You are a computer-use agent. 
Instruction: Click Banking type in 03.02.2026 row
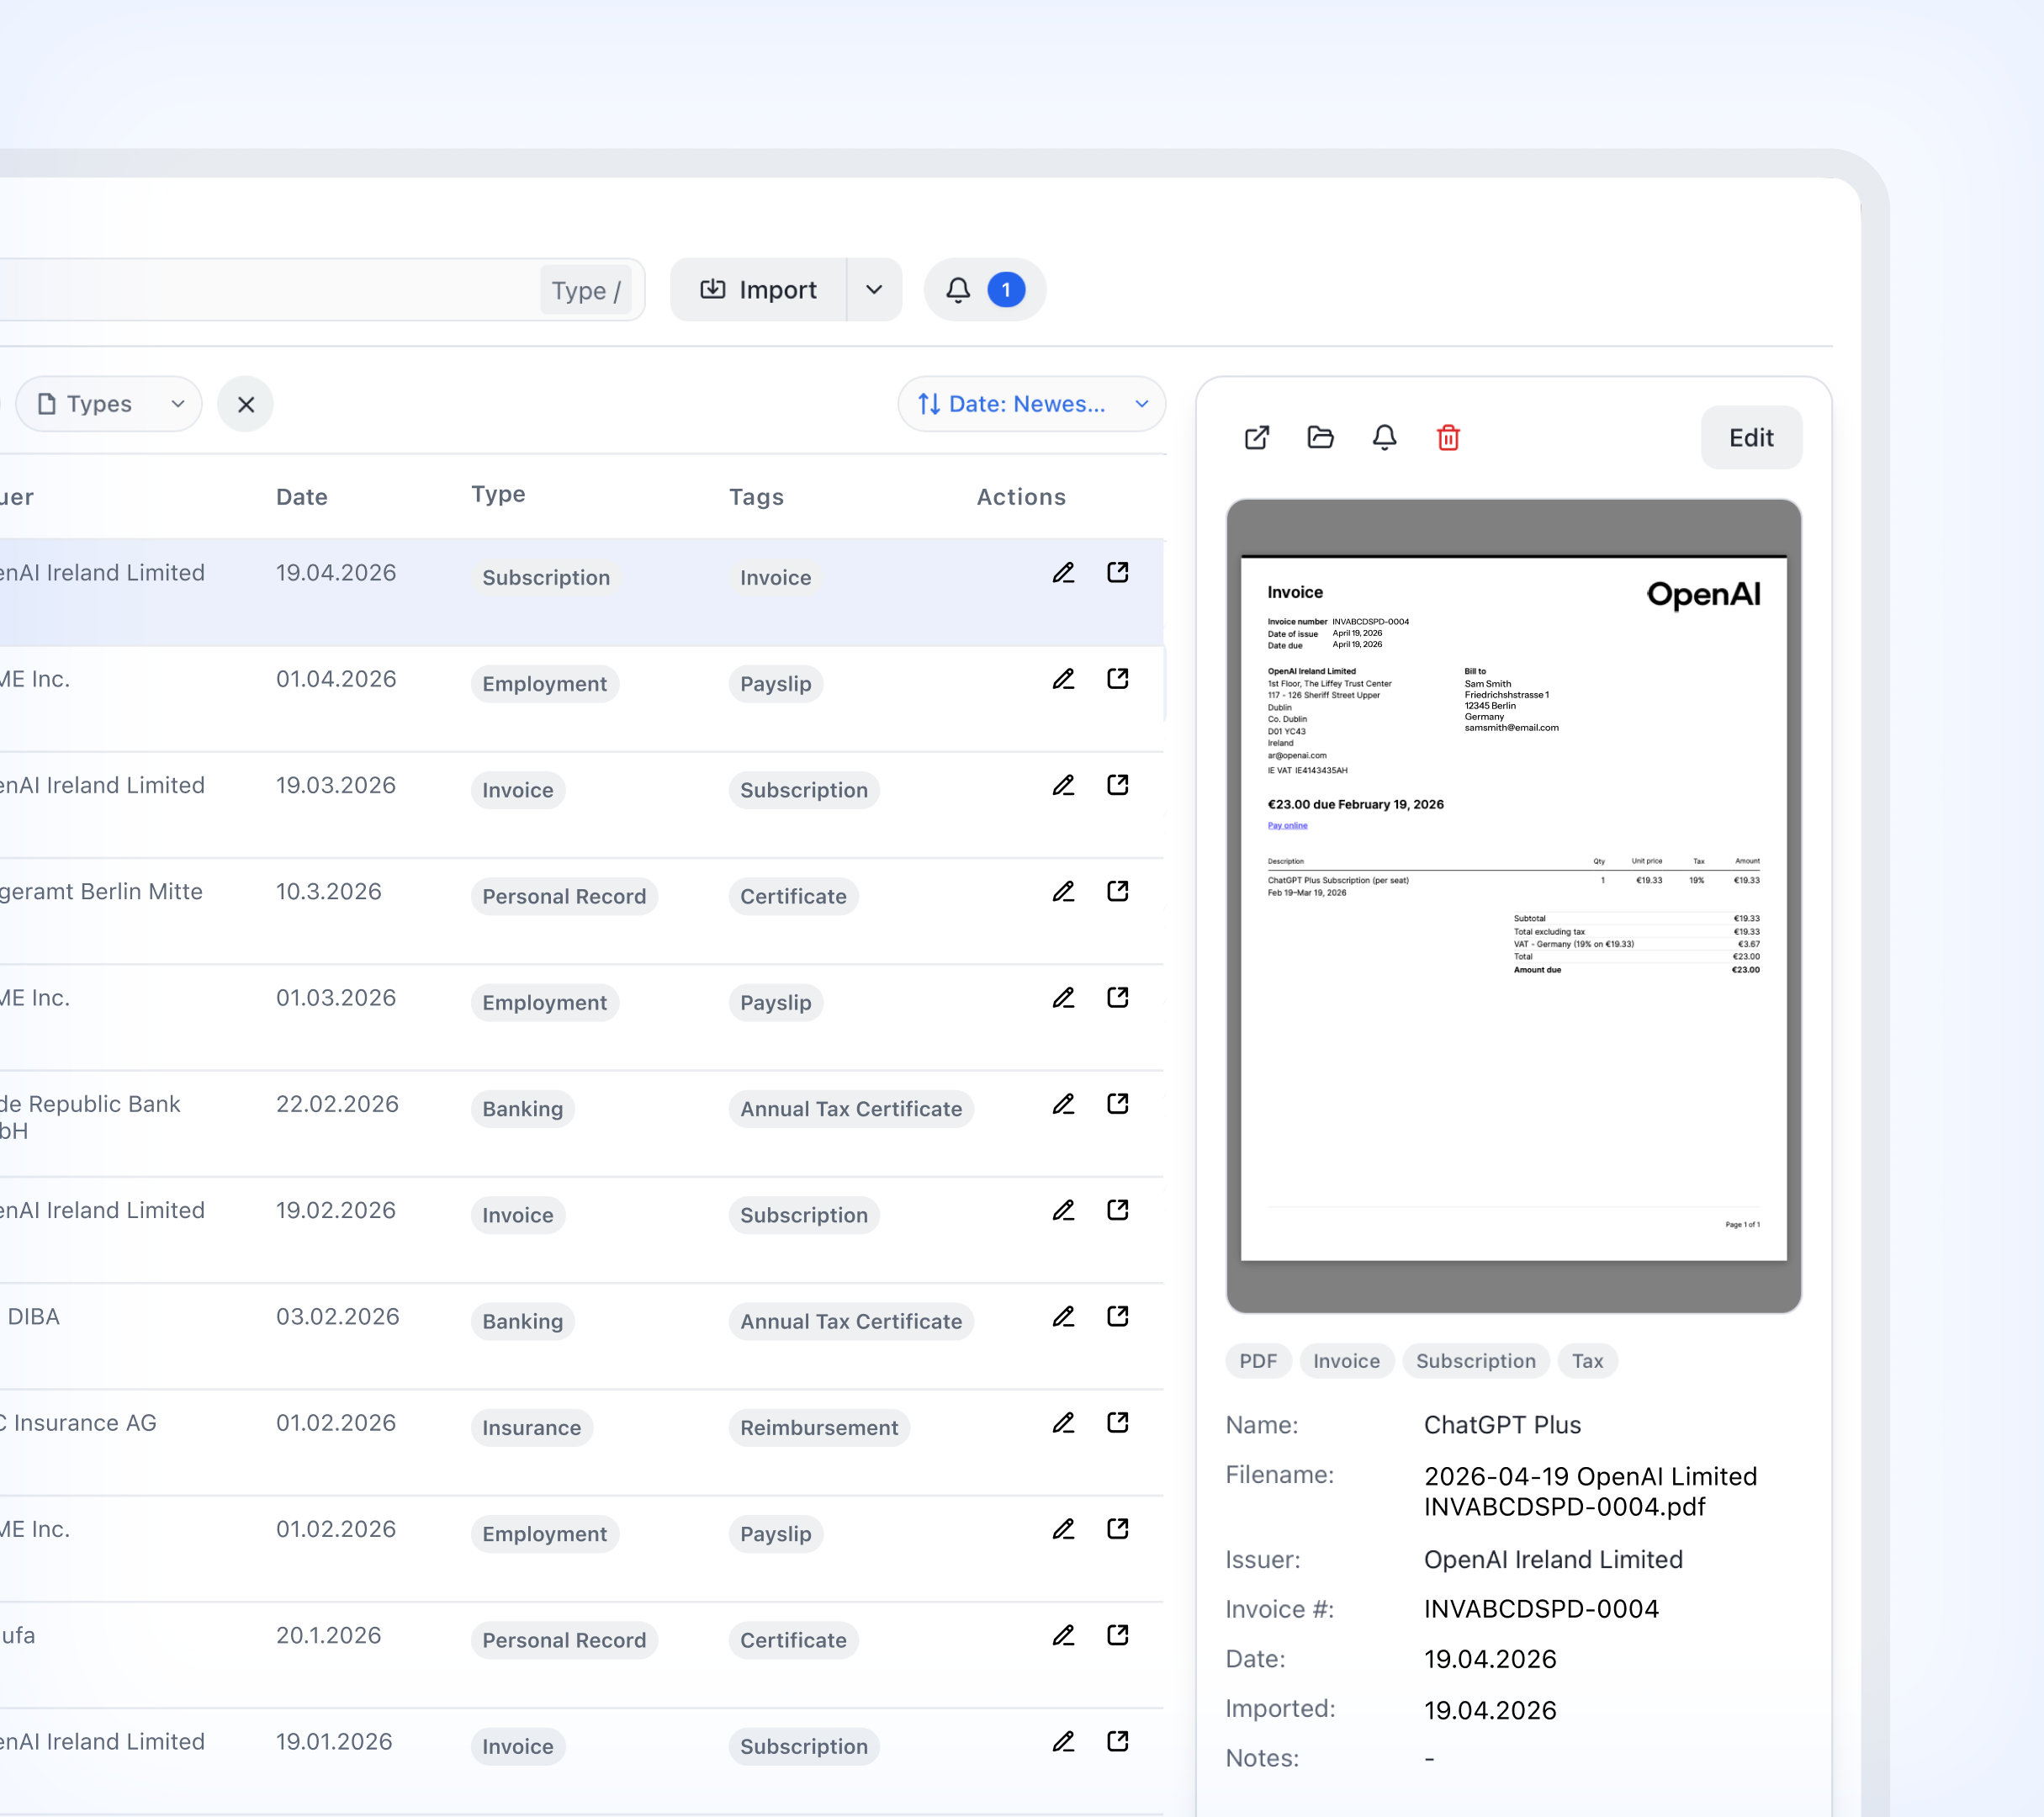click(x=522, y=1322)
